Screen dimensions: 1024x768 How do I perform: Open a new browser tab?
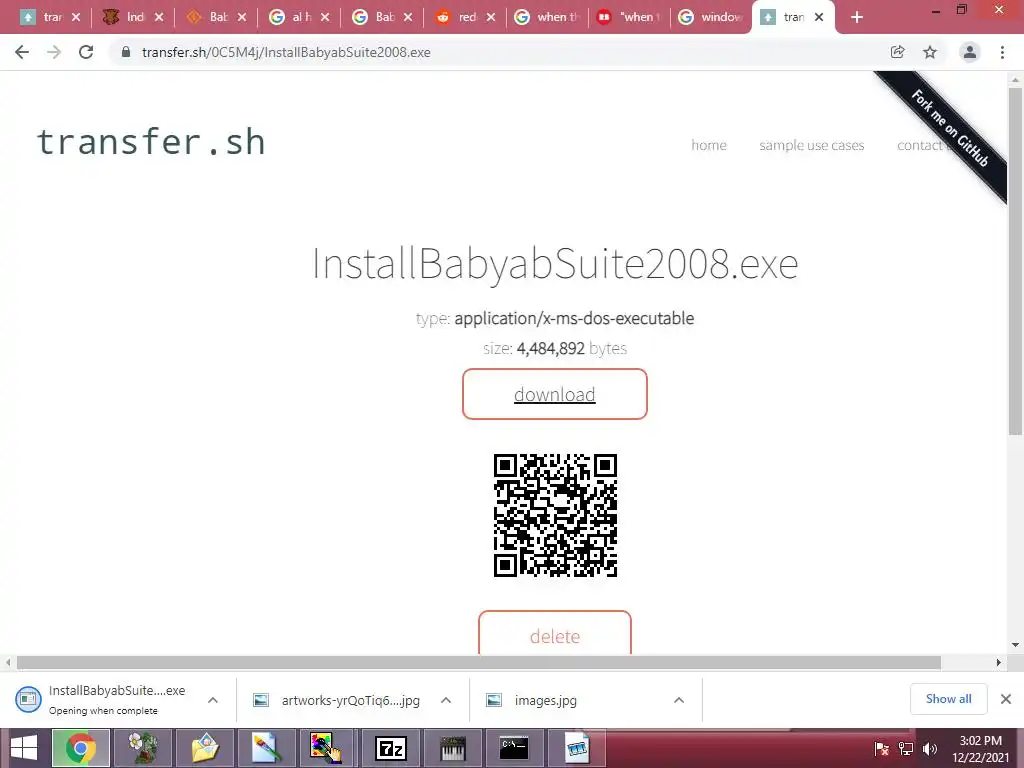pos(857,18)
